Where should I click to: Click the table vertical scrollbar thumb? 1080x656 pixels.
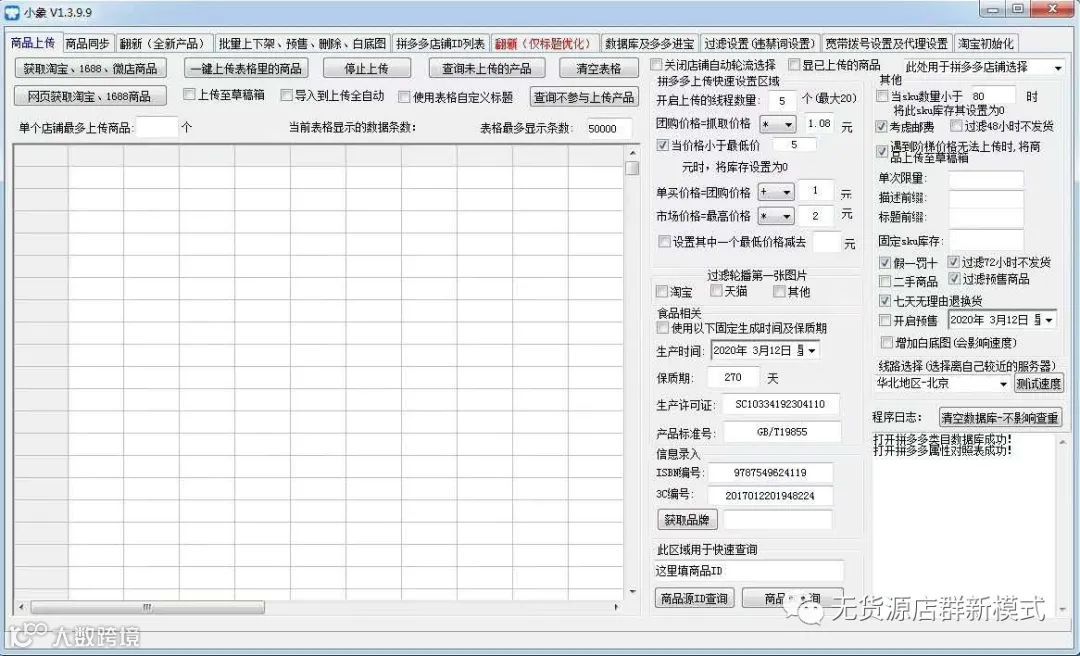pyautogui.click(x=632, y=167)
